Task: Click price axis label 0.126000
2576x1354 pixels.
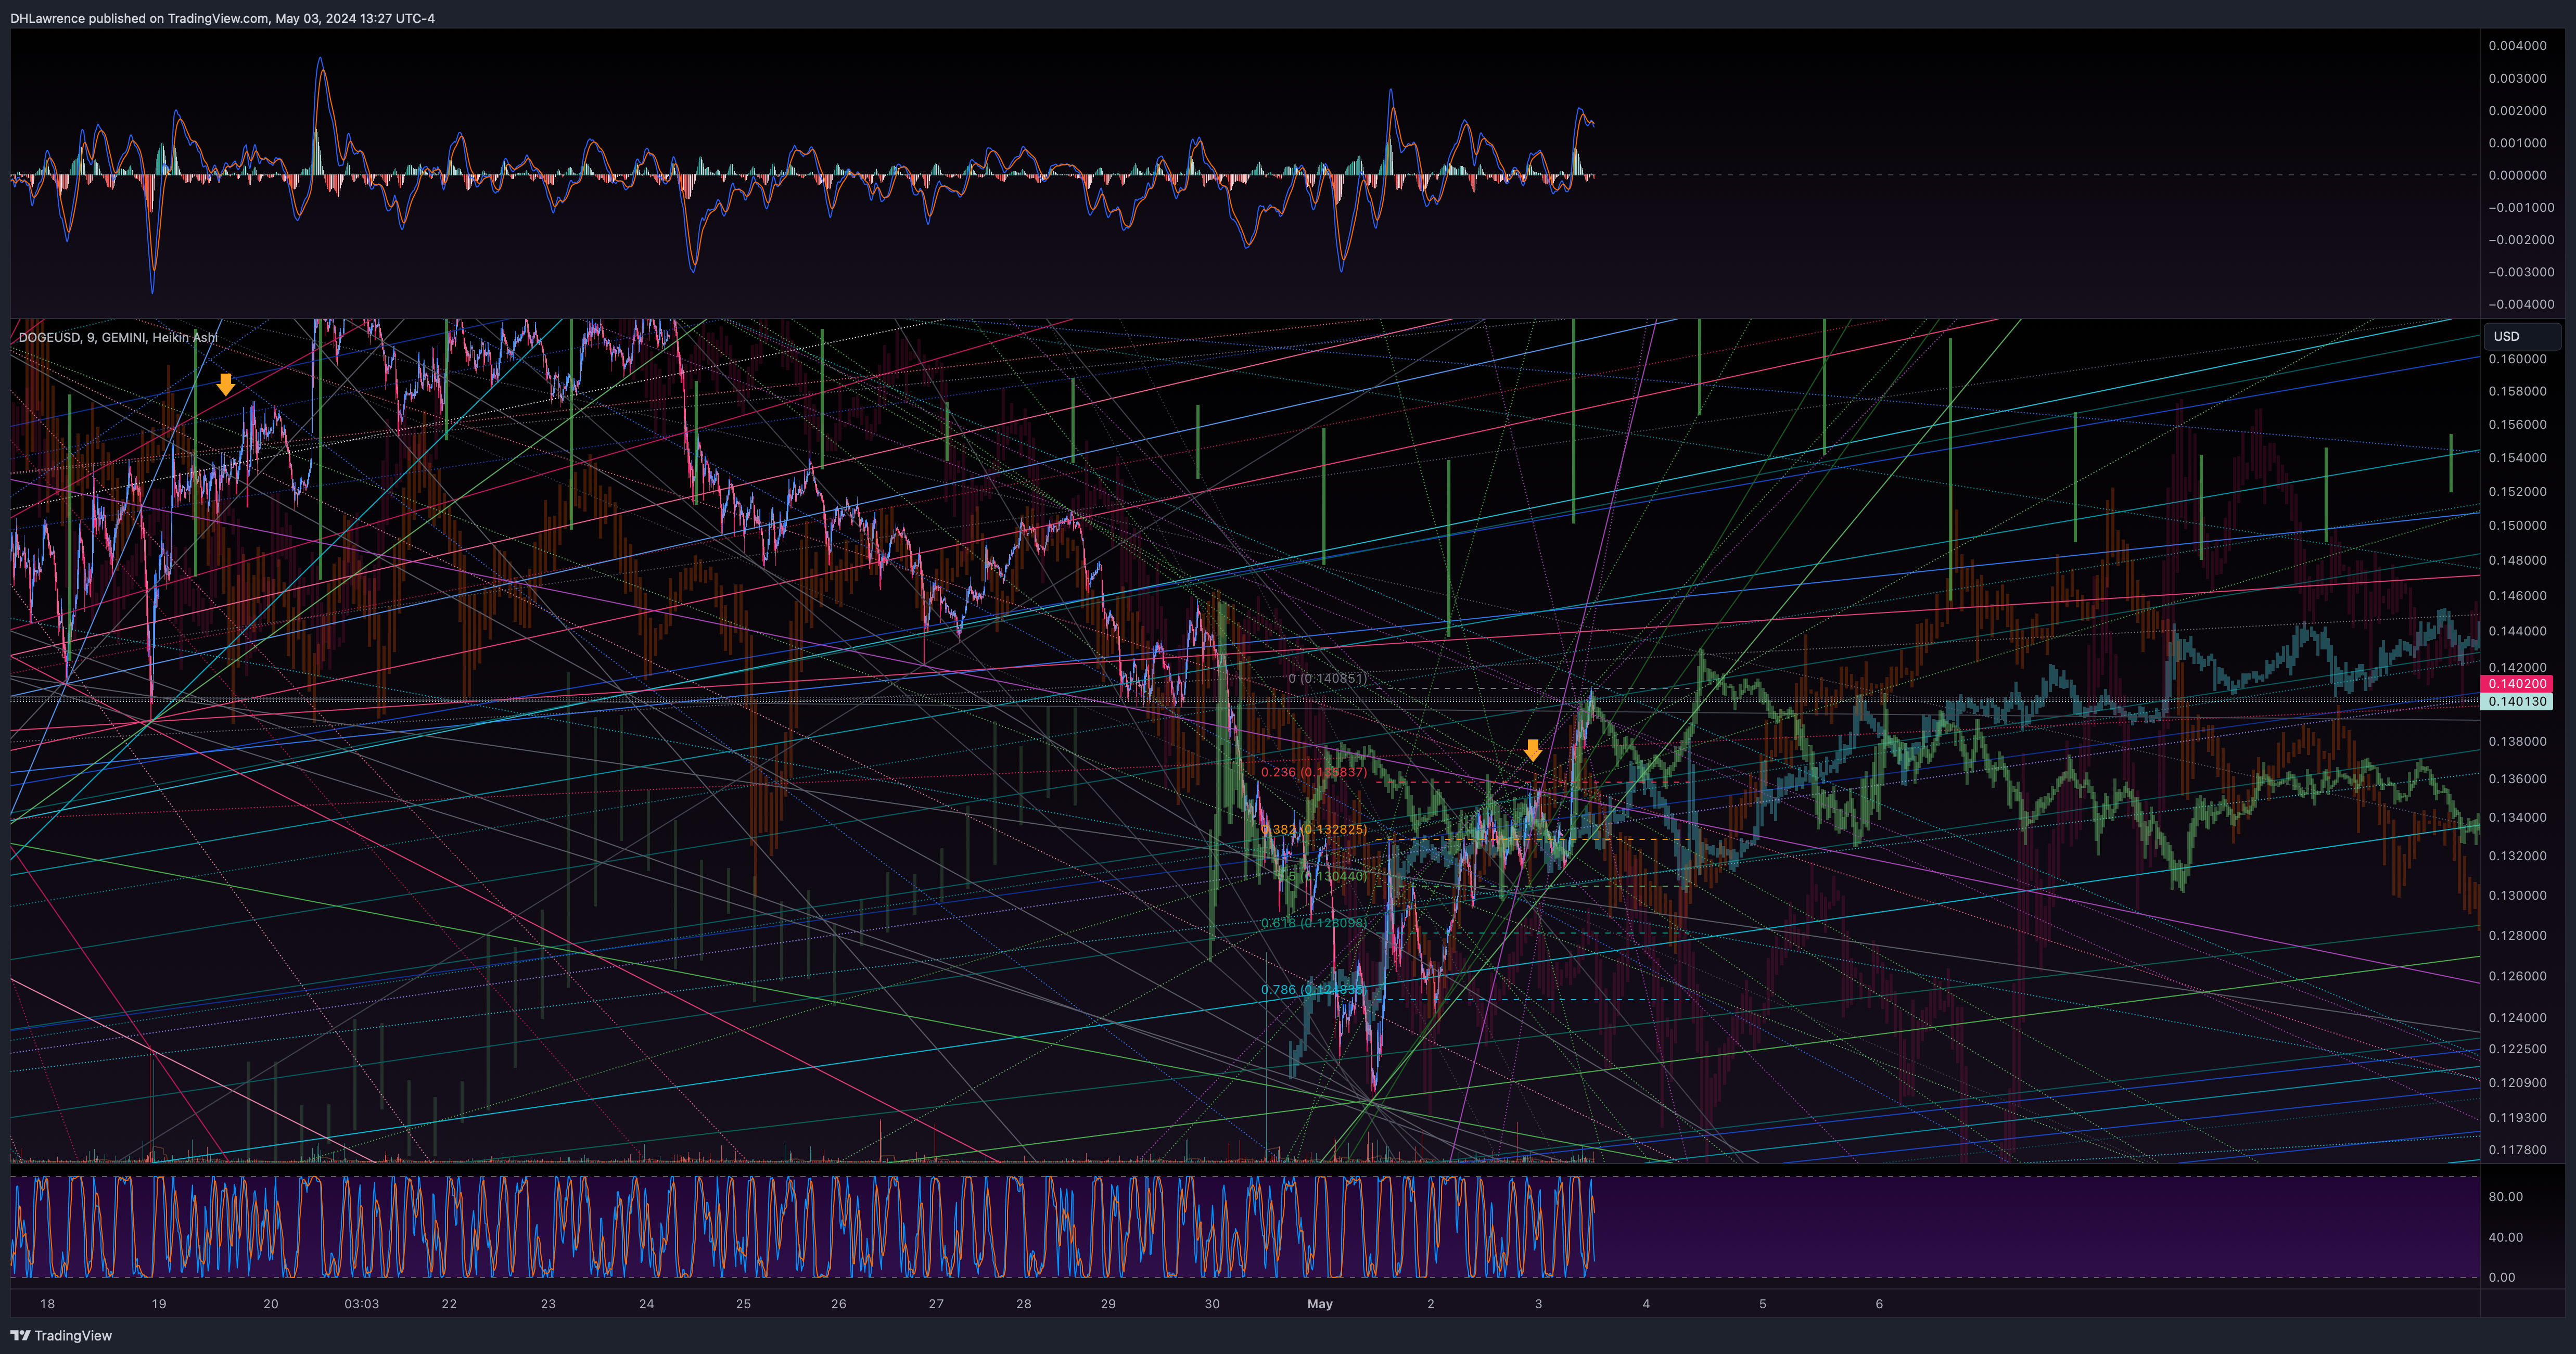Action: click(x=2518, y=976)
